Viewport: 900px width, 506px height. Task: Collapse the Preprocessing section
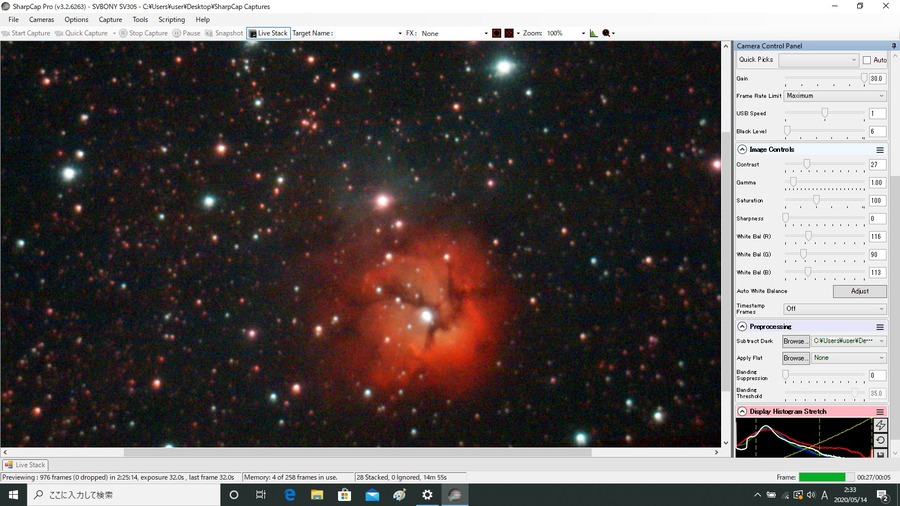coord(742,326)
